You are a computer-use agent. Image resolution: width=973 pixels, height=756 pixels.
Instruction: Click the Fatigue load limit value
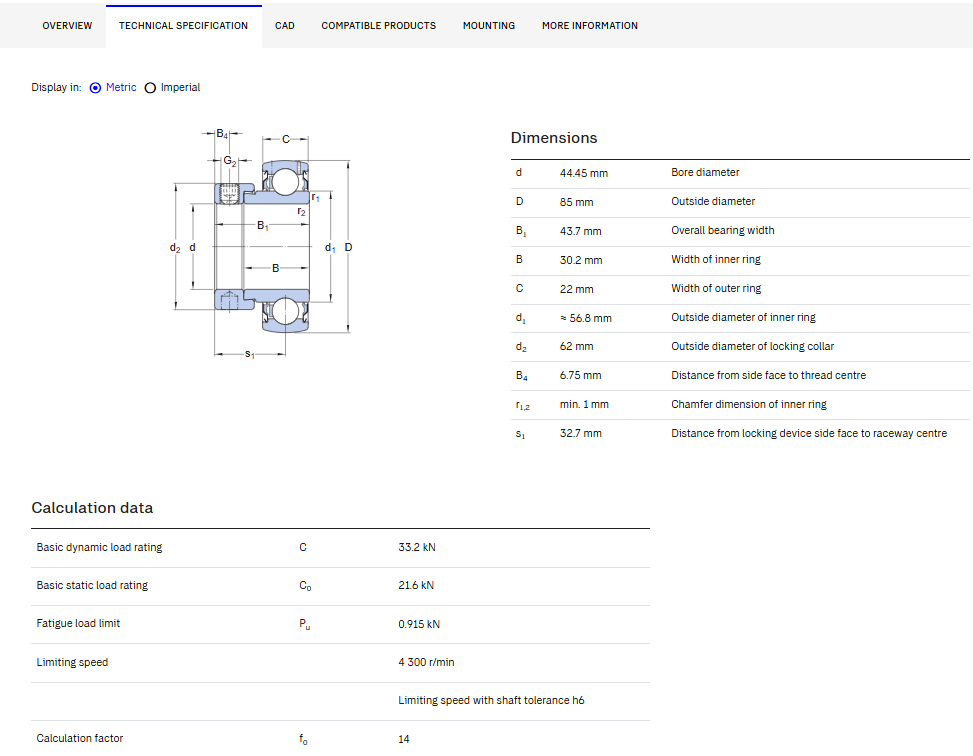coord(419,624)
